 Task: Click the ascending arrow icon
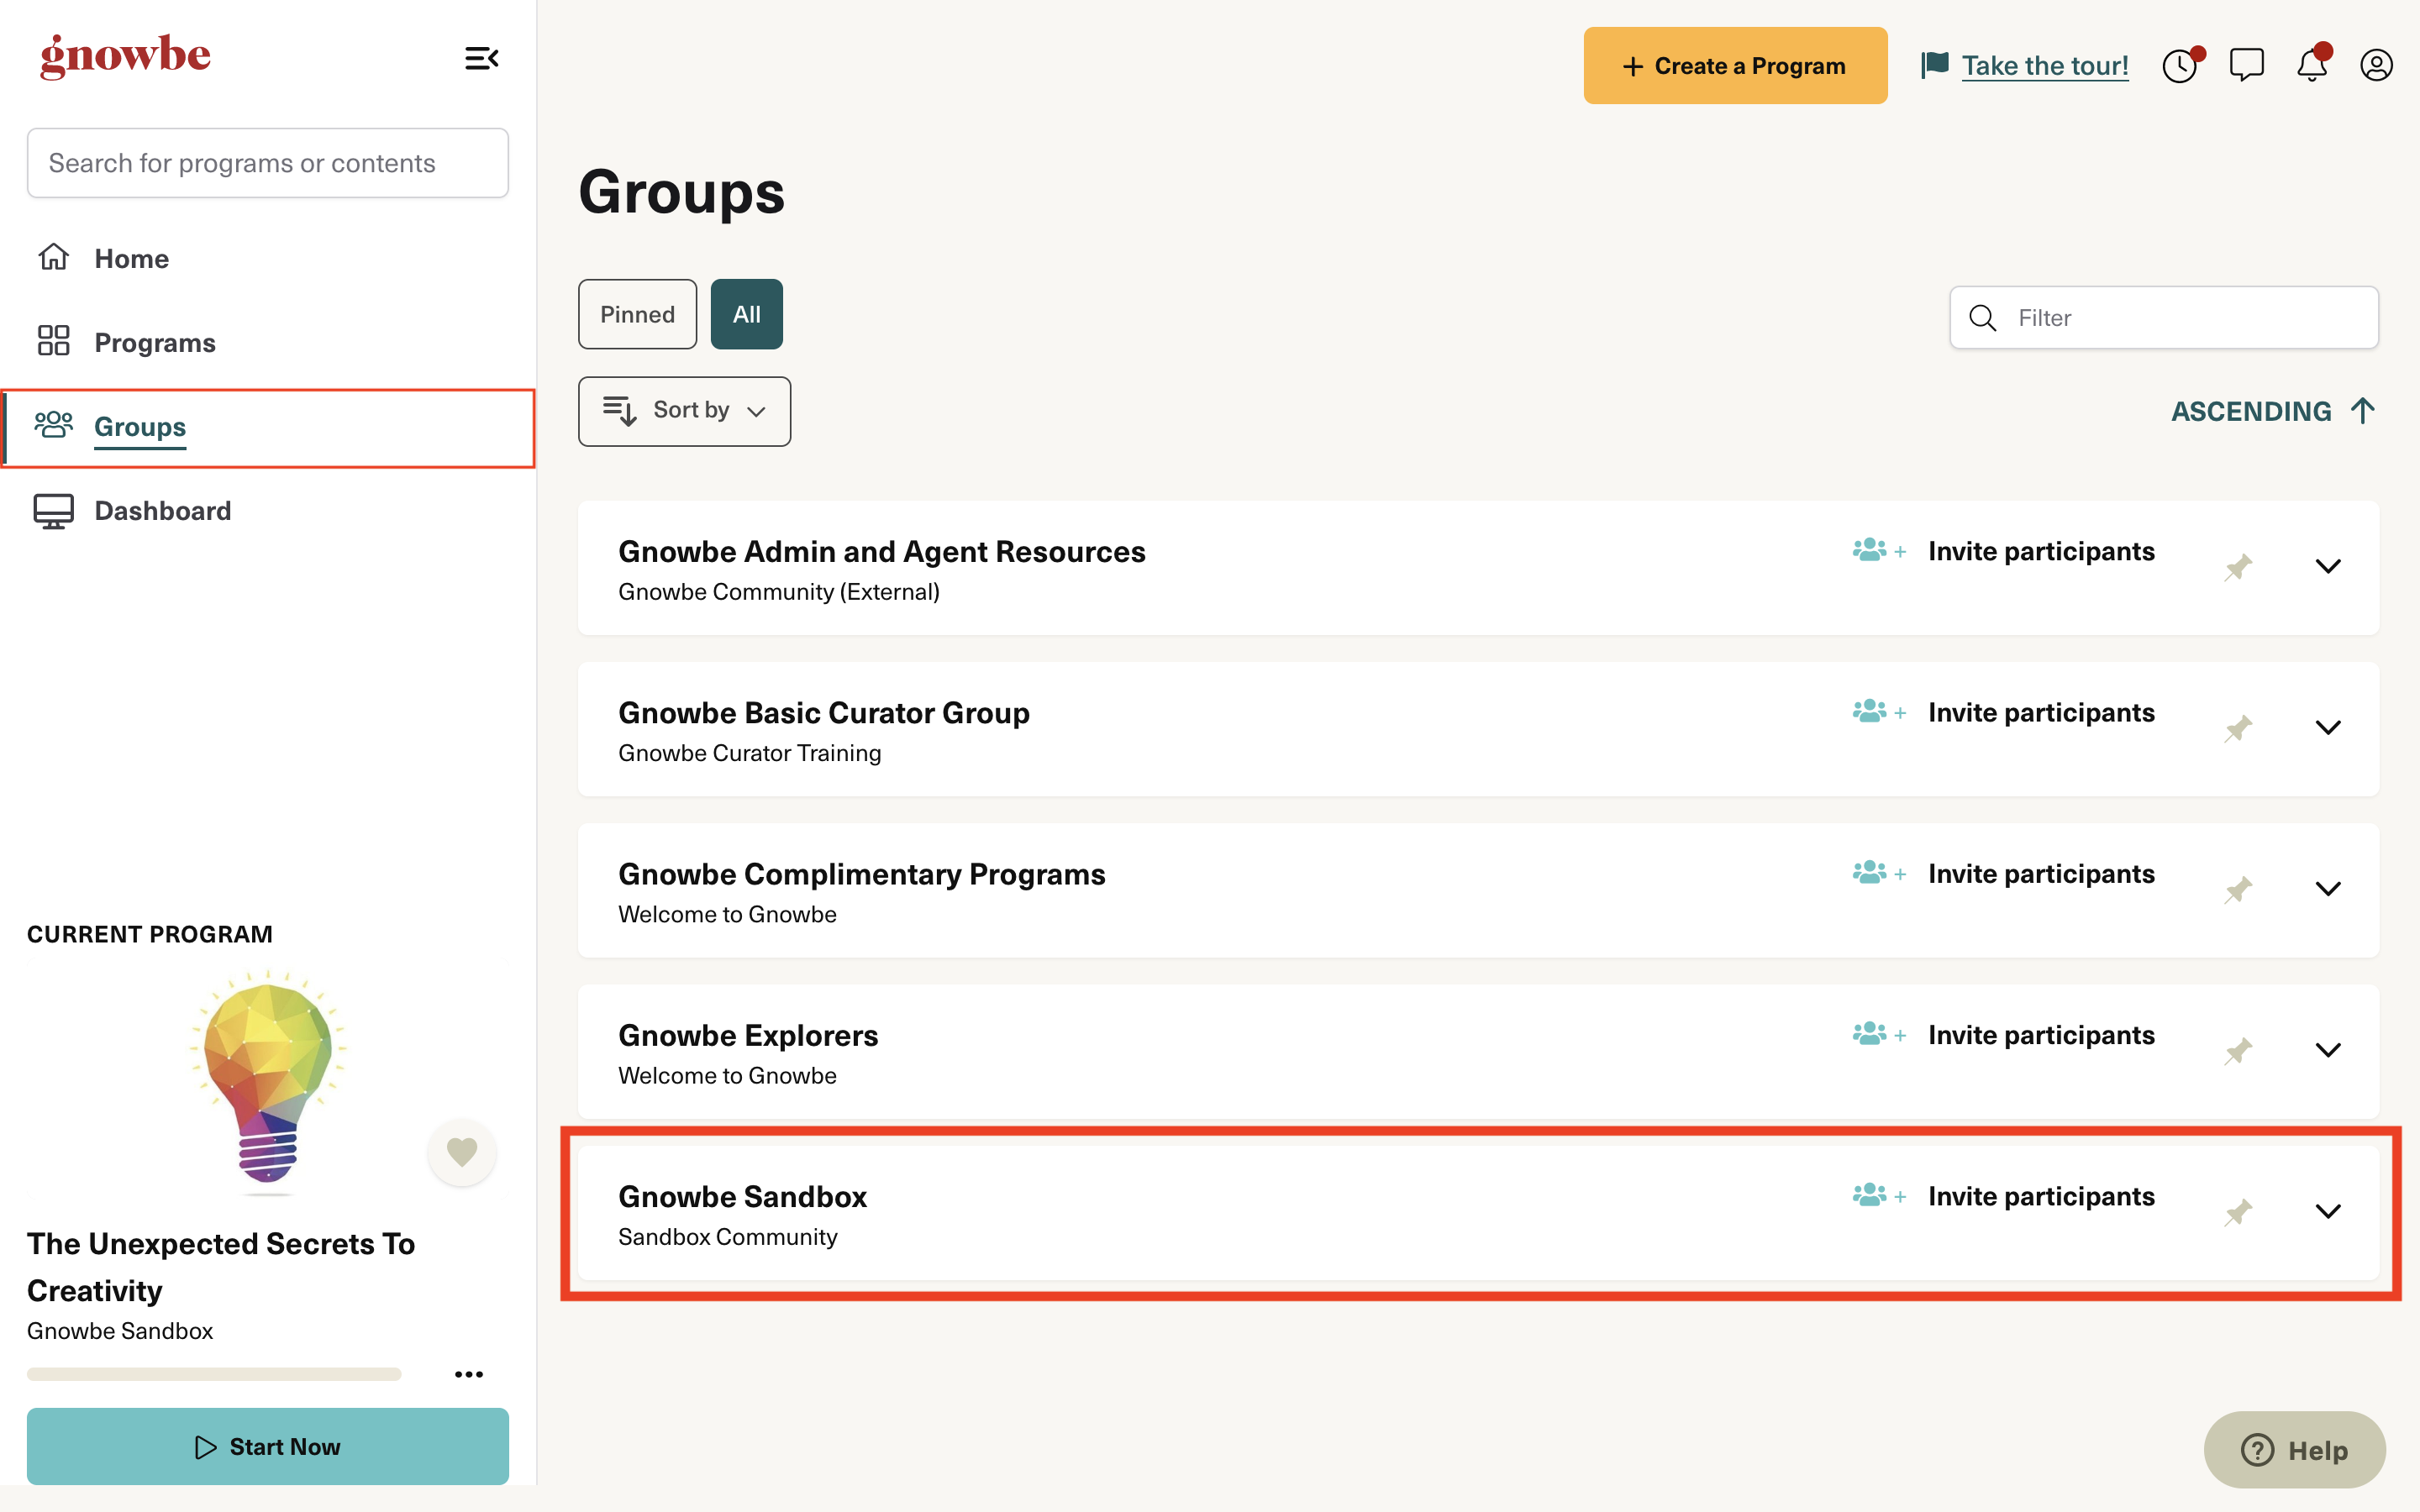(2363, 410)
